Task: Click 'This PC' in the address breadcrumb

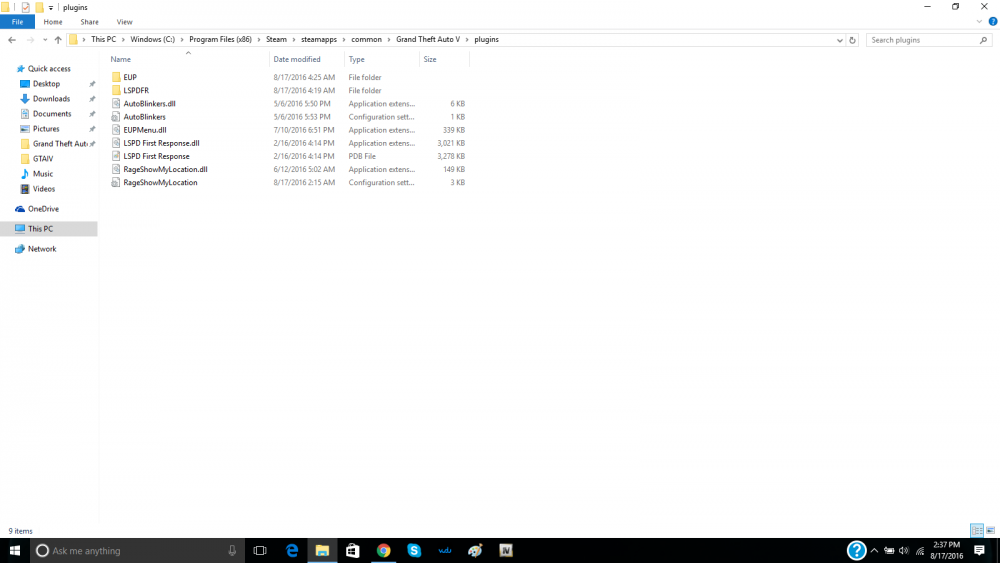Action: [103, 40]
